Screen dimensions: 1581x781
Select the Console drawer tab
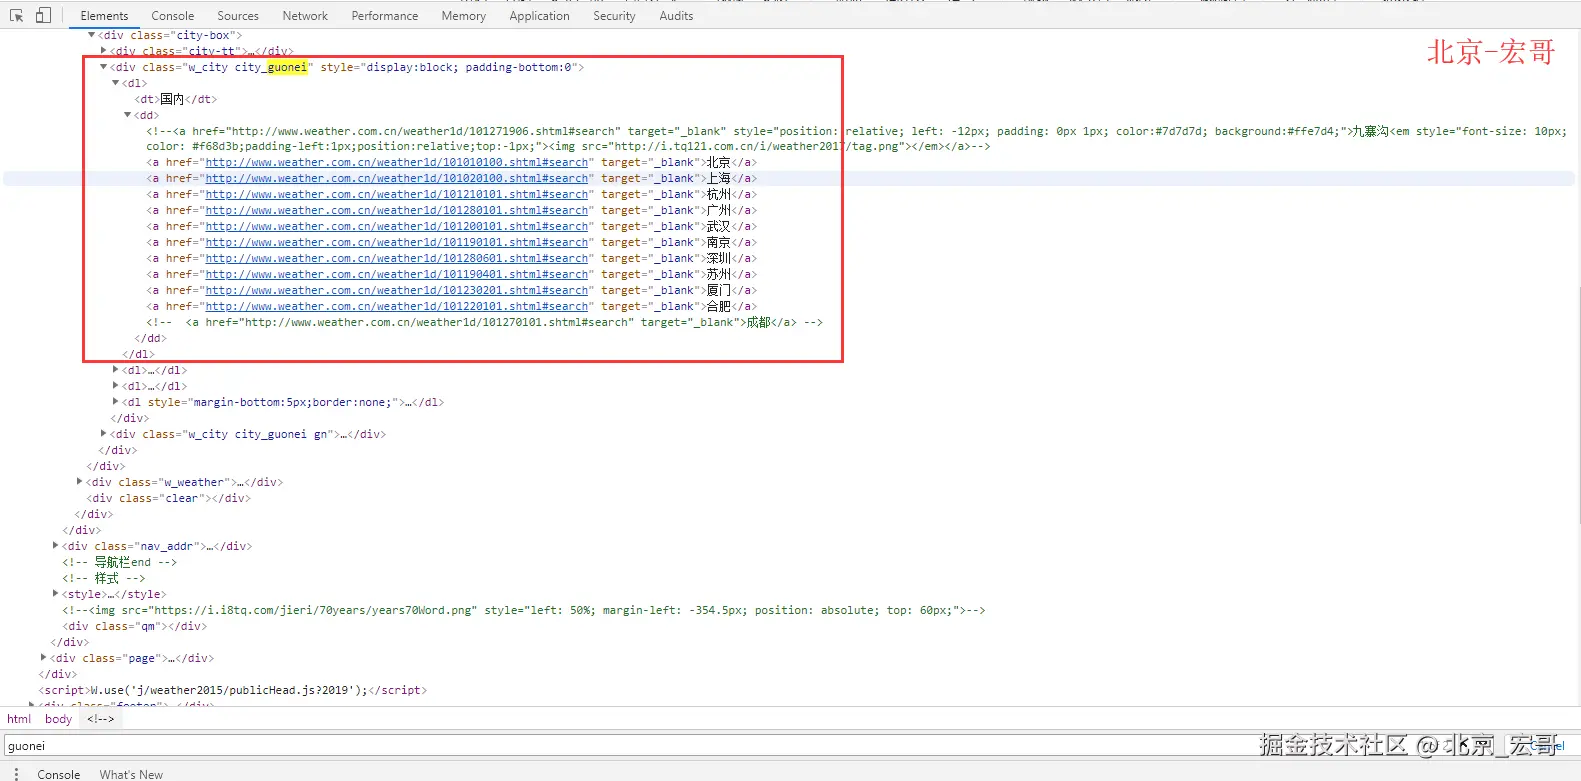click(59, 774)
